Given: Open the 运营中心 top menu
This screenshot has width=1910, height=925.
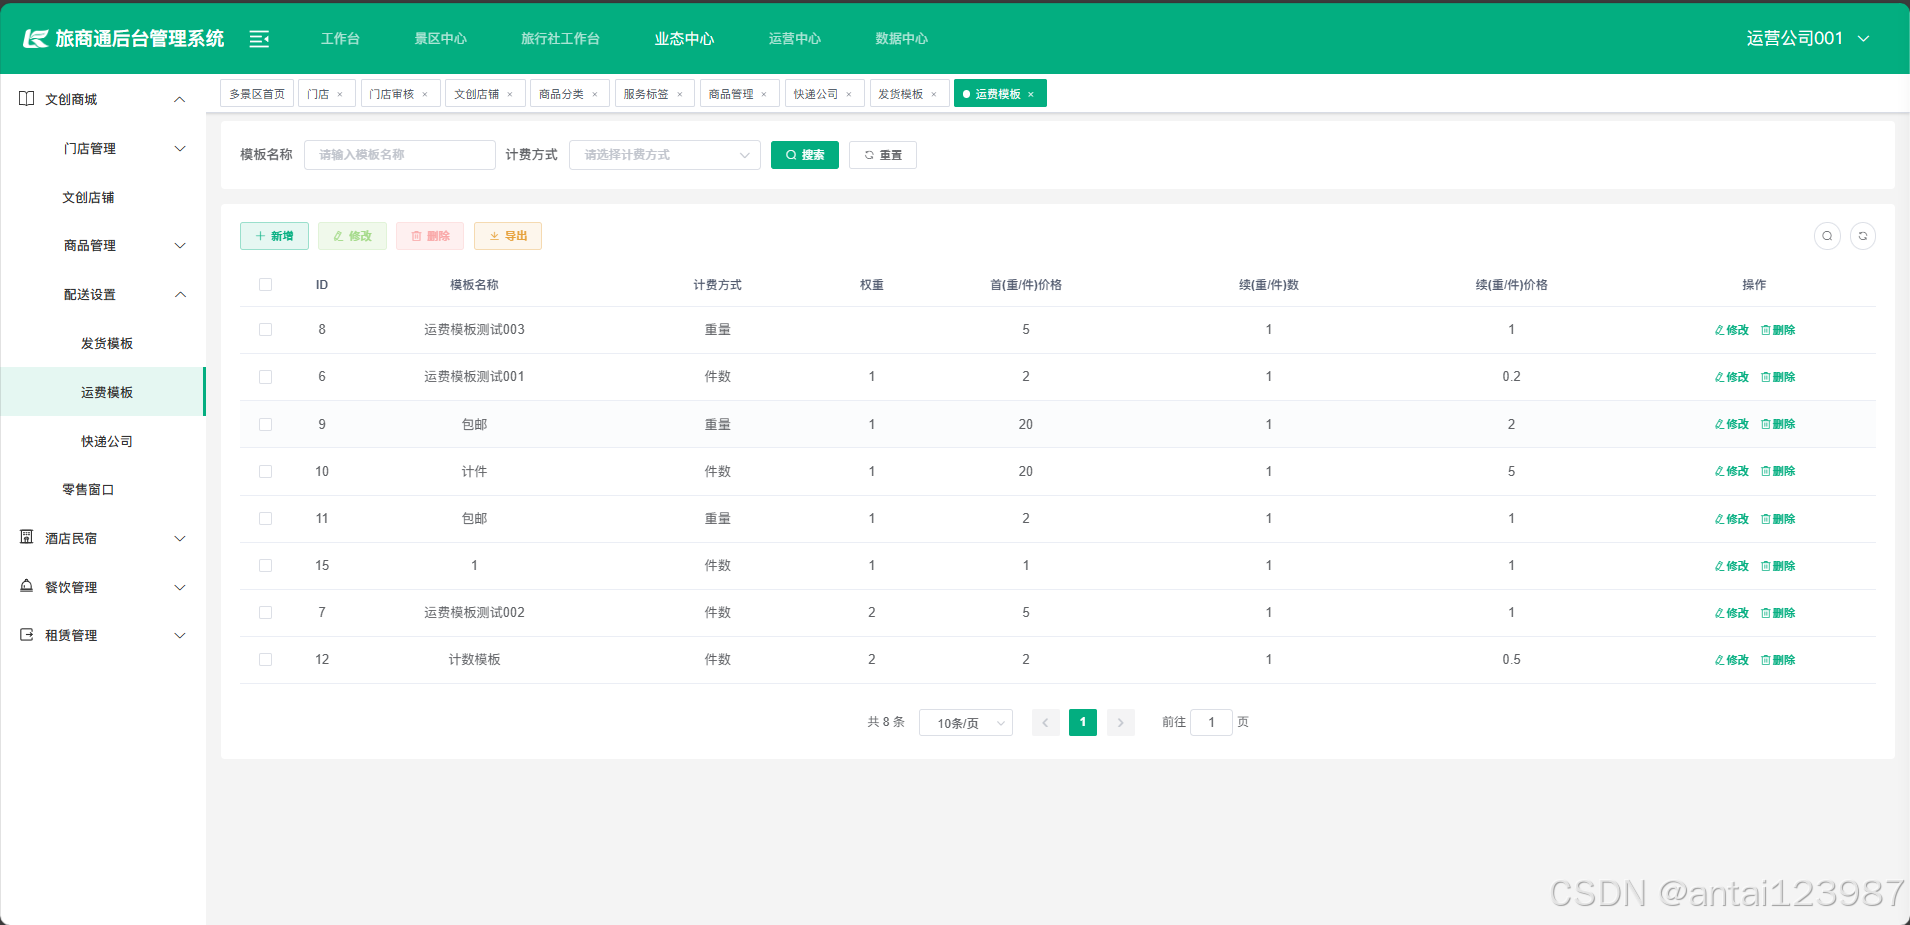Looking at the screenshot, I should pos(795,39).
